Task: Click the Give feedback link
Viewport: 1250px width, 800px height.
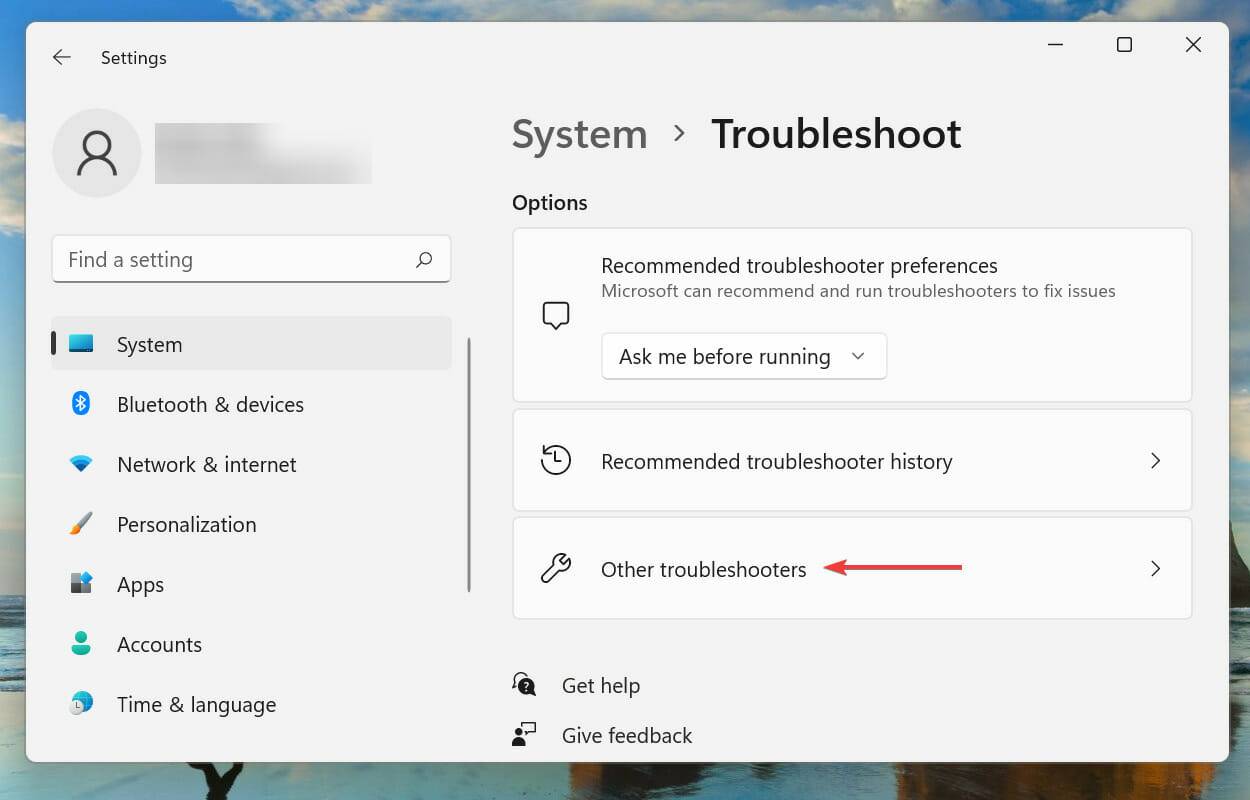Action: [x=627, y=735]
